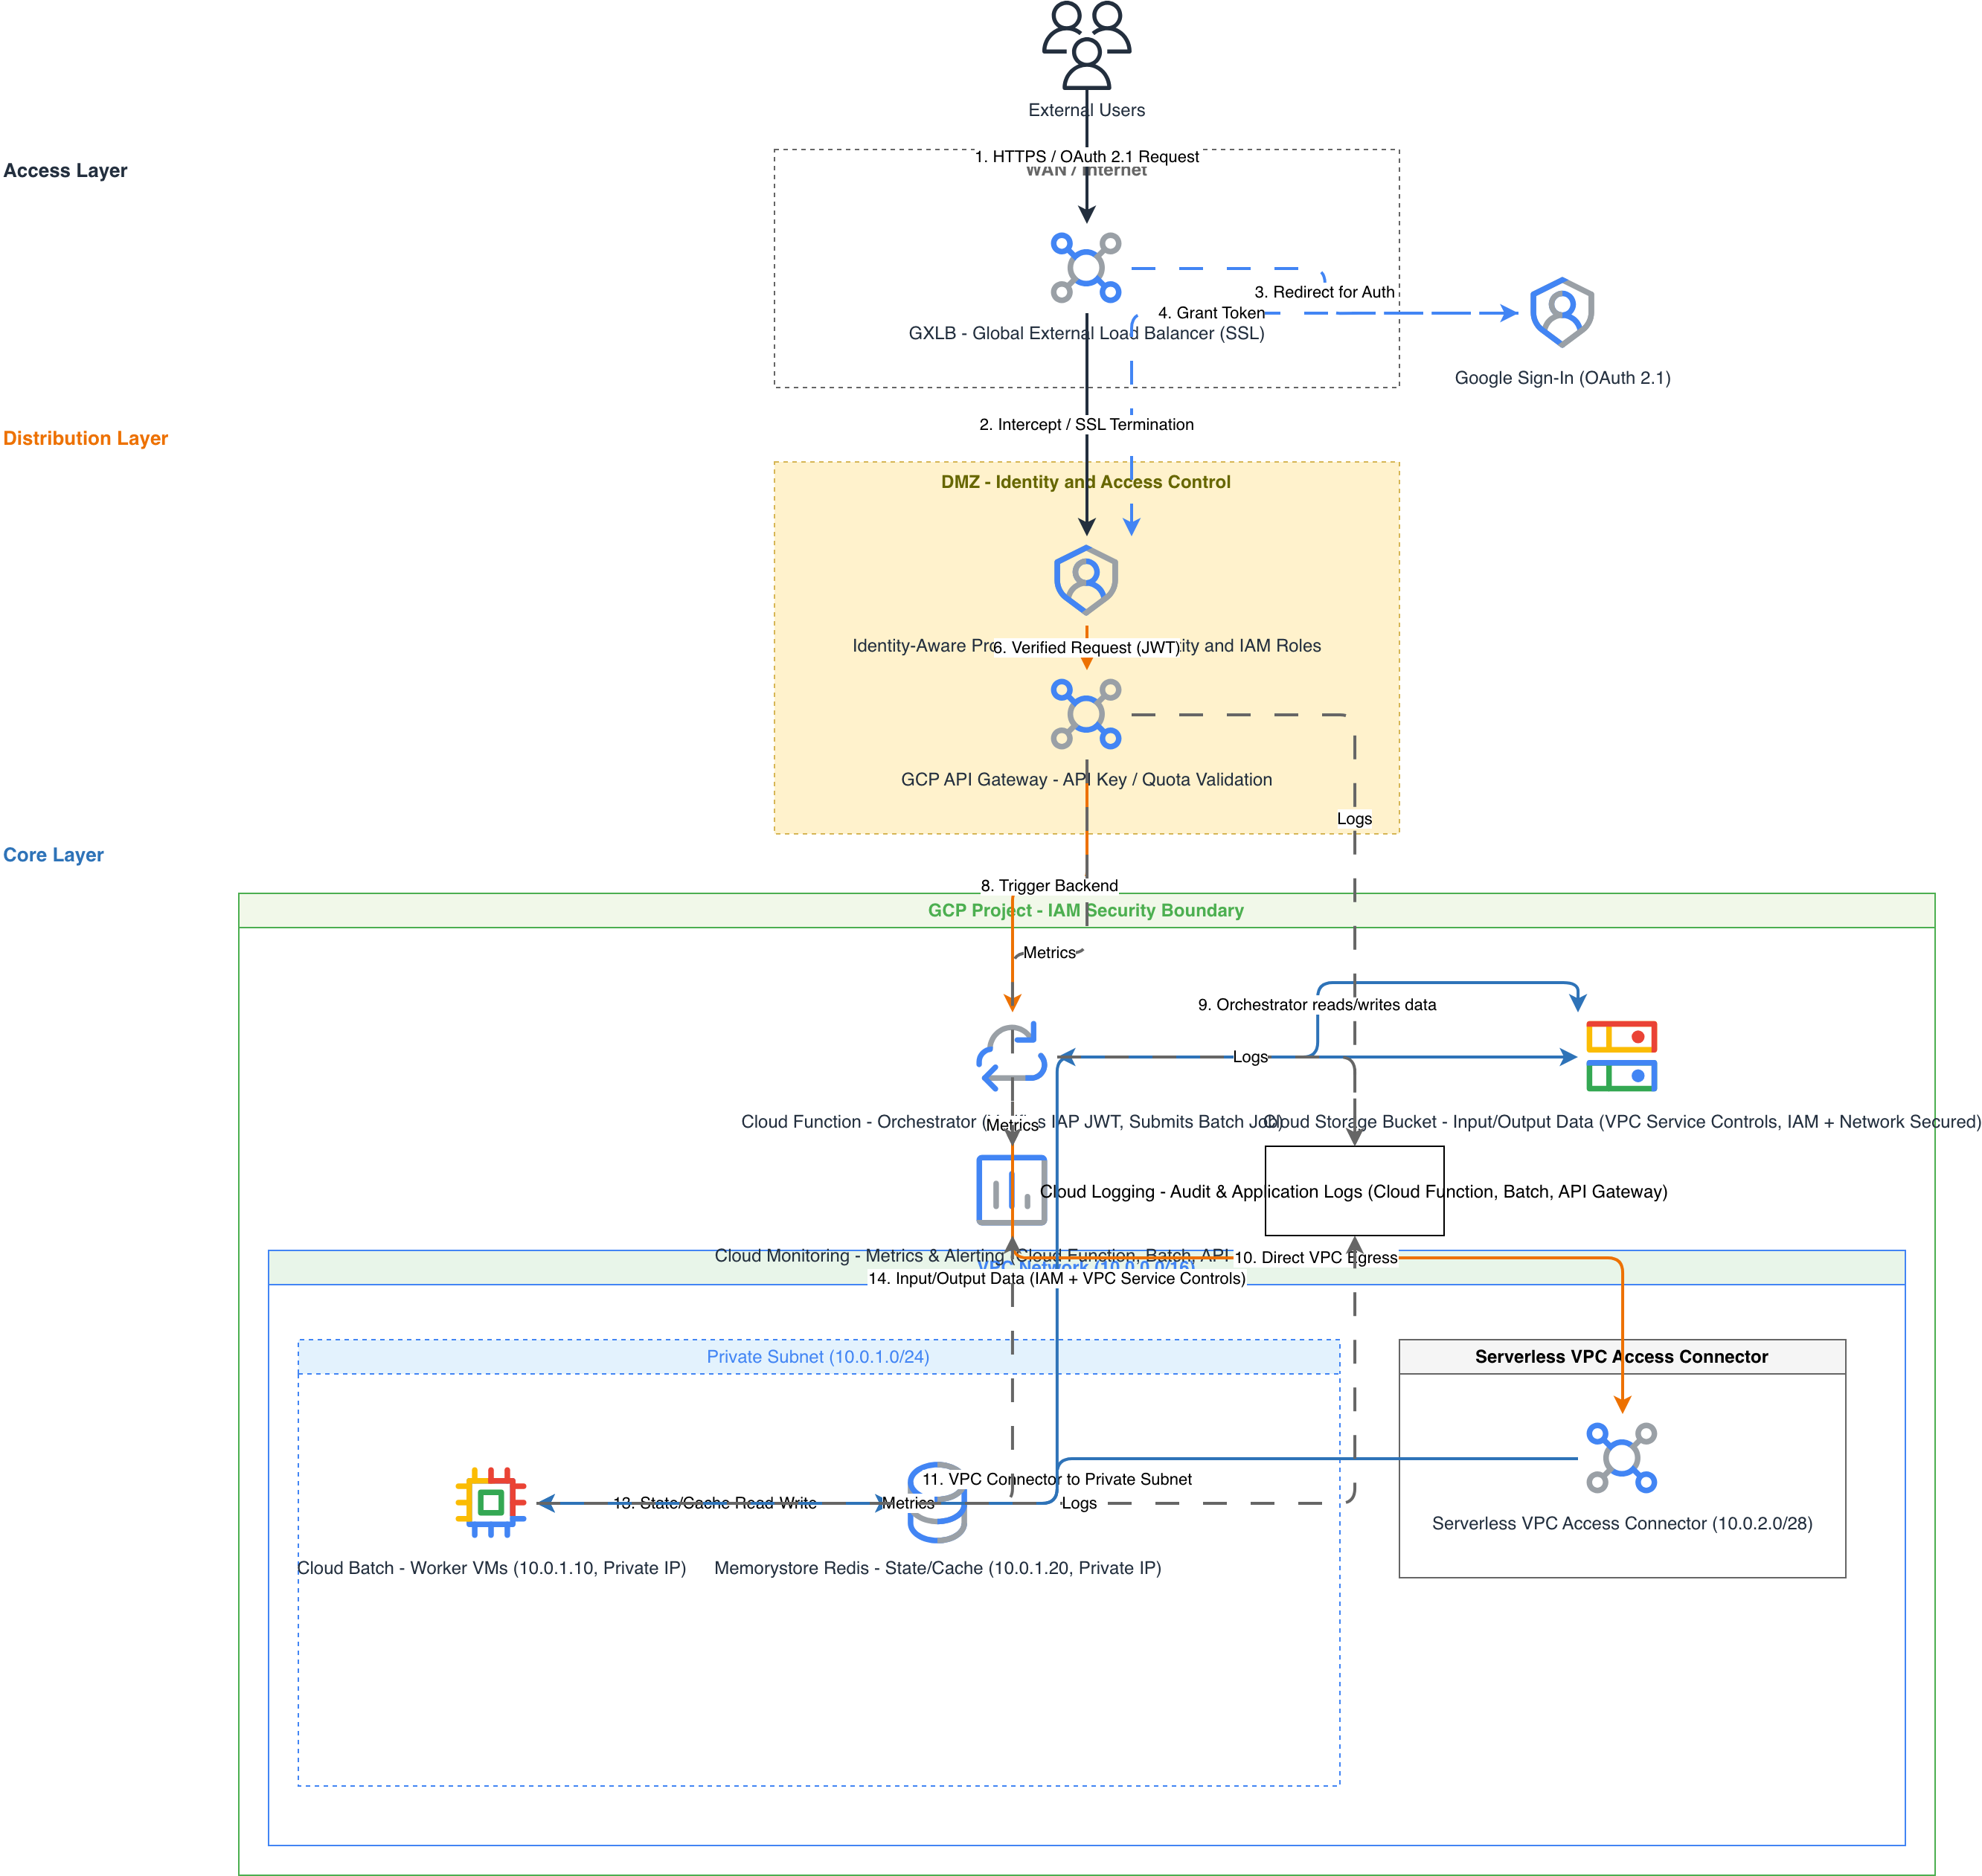Select the '14. Input/Output Data' edge label
1982x1876 pixels.
1057,1278
